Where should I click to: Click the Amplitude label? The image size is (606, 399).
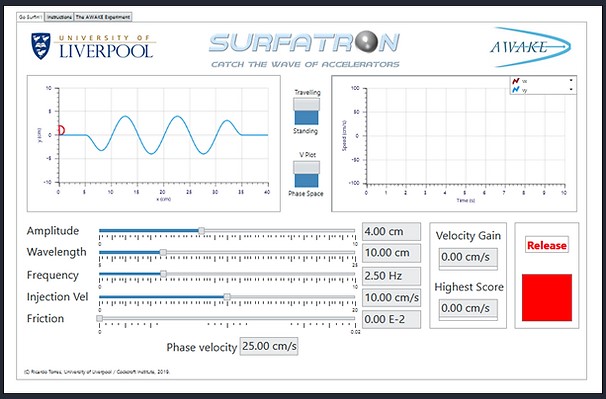pyautogui.click(x=53, y=231)
